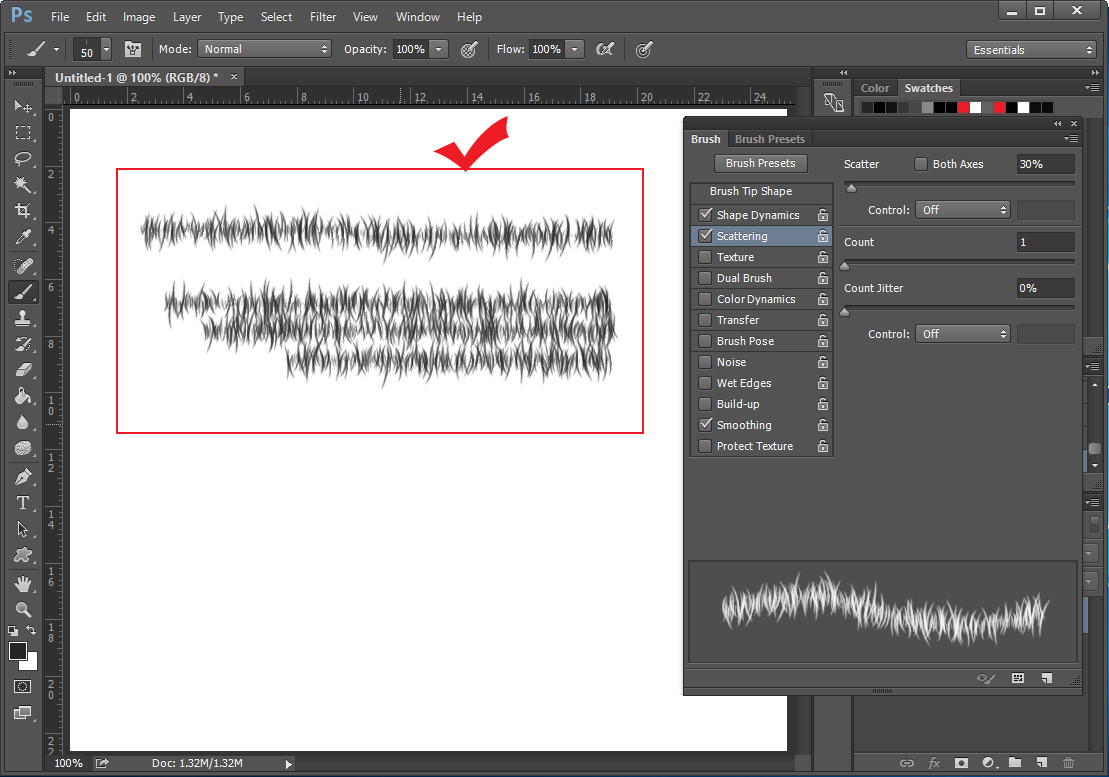Open Scatter Control dropdown
The height and width of the screenshot is (777, 1109).
[963, 210]
